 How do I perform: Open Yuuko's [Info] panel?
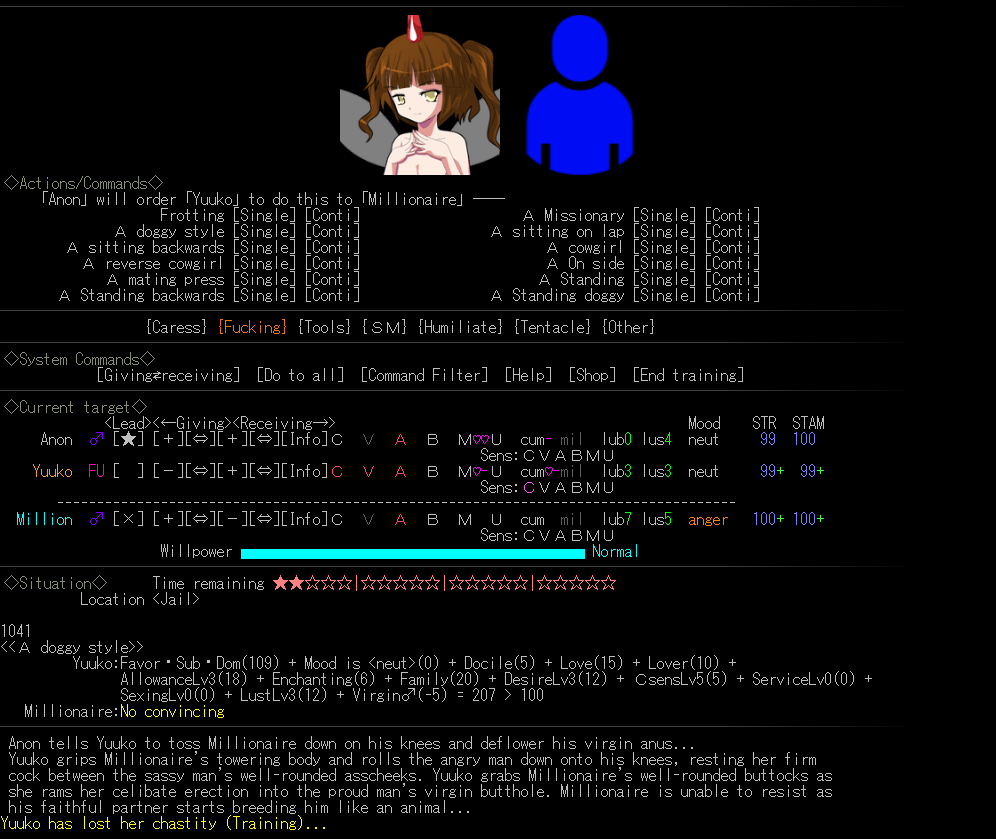coord(304,471)
